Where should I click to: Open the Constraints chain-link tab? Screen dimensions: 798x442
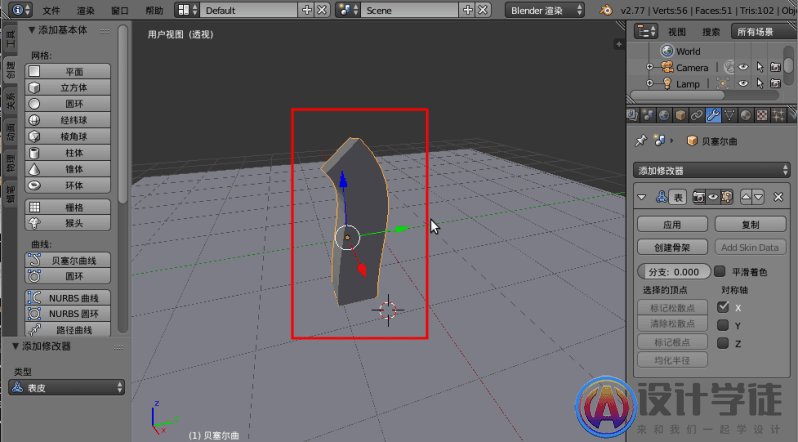(697, 116)
